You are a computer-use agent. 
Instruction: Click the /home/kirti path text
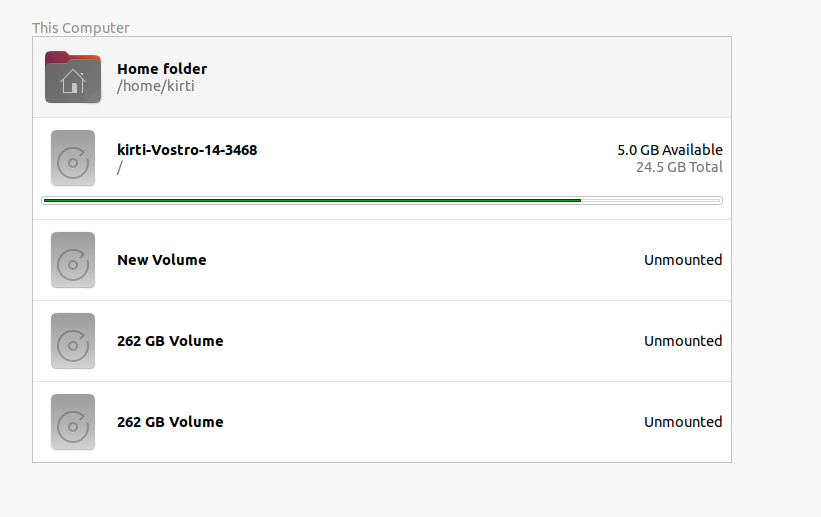point(156,86)
